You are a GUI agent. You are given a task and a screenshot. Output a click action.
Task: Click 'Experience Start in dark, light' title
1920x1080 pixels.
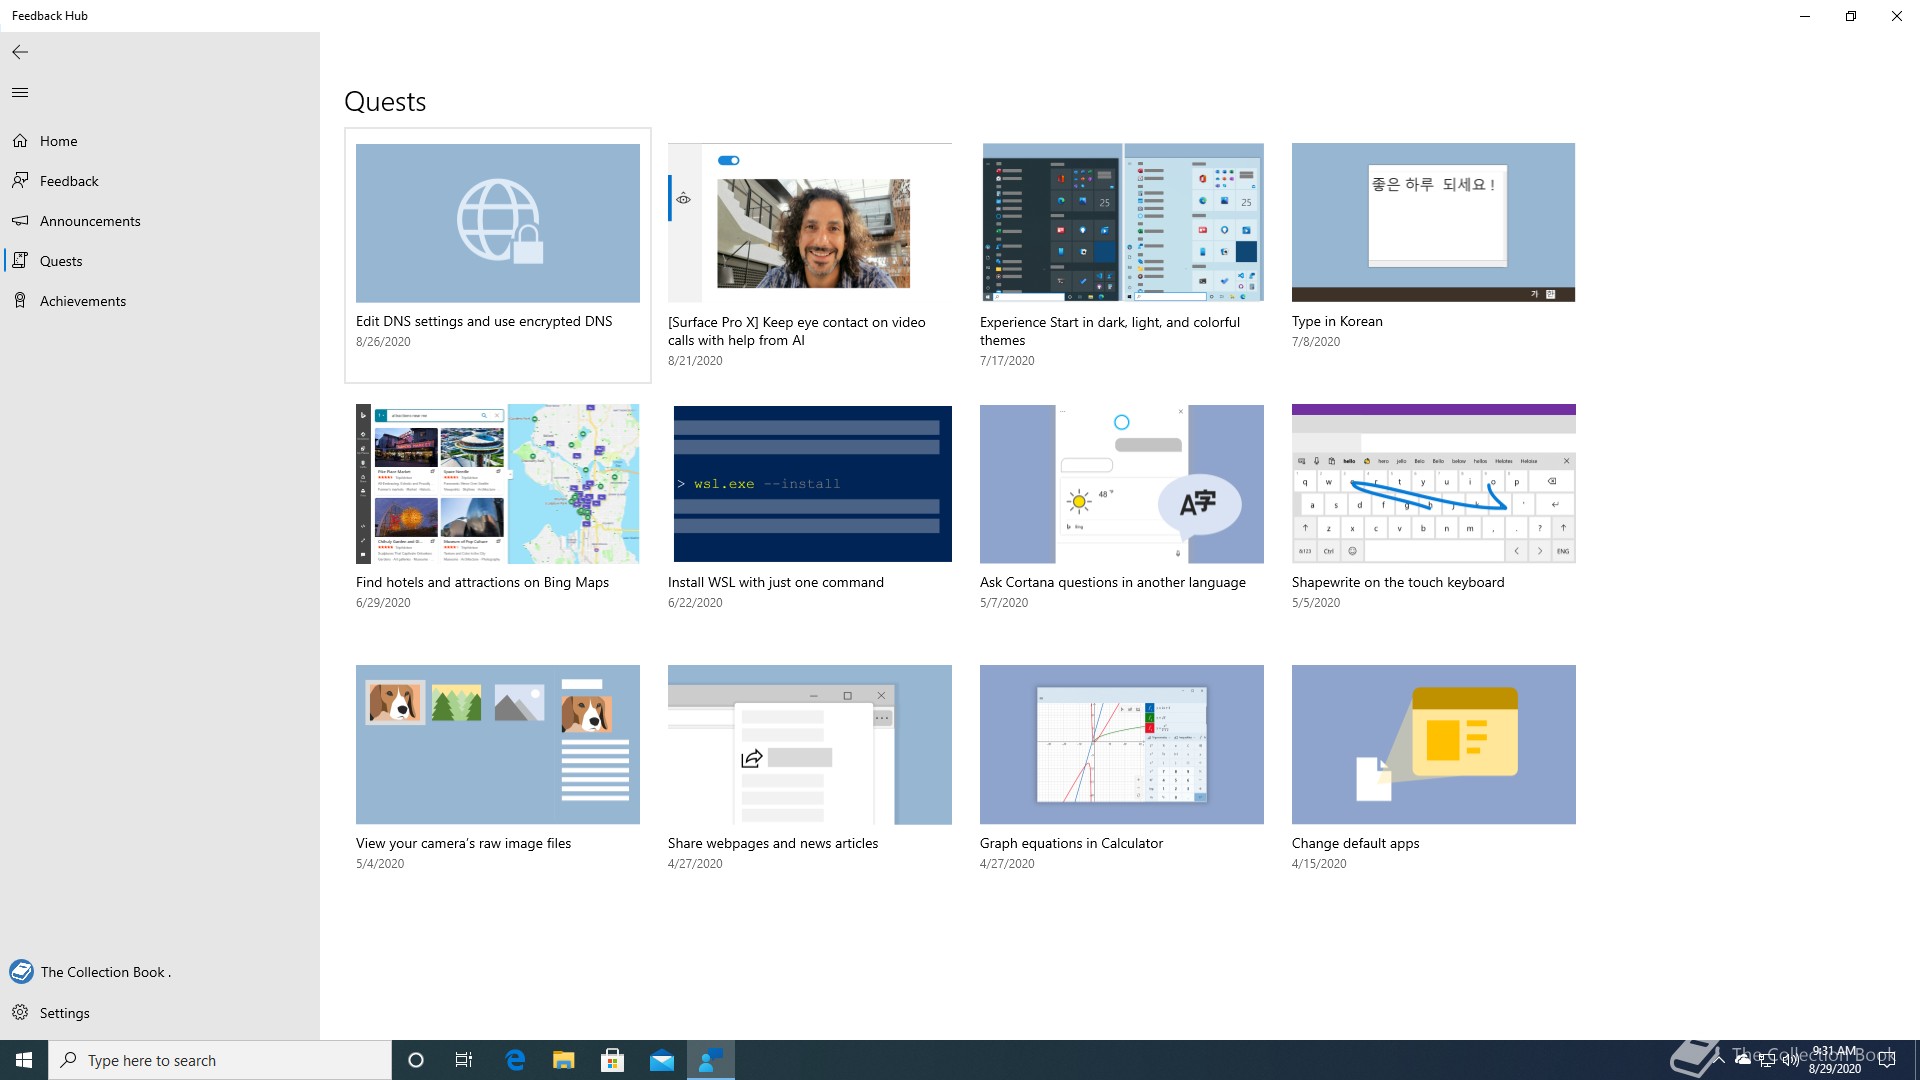[x=1110, y=331]
